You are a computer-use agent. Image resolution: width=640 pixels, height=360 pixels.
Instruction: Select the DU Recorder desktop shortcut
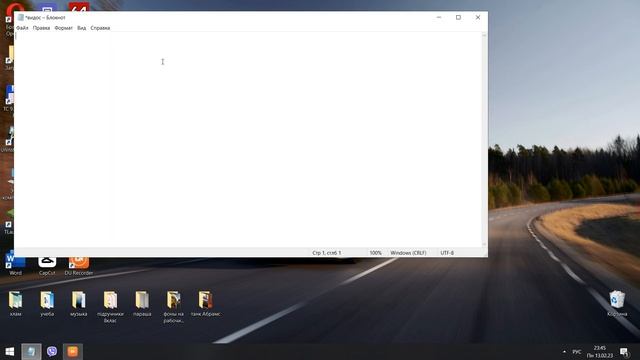click(79, 265)
